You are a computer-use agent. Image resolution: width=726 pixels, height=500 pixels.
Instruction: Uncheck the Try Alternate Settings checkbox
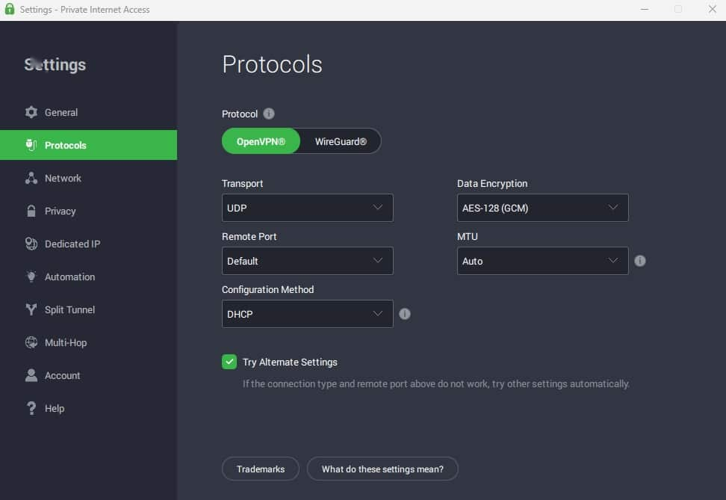coord(229,362)
